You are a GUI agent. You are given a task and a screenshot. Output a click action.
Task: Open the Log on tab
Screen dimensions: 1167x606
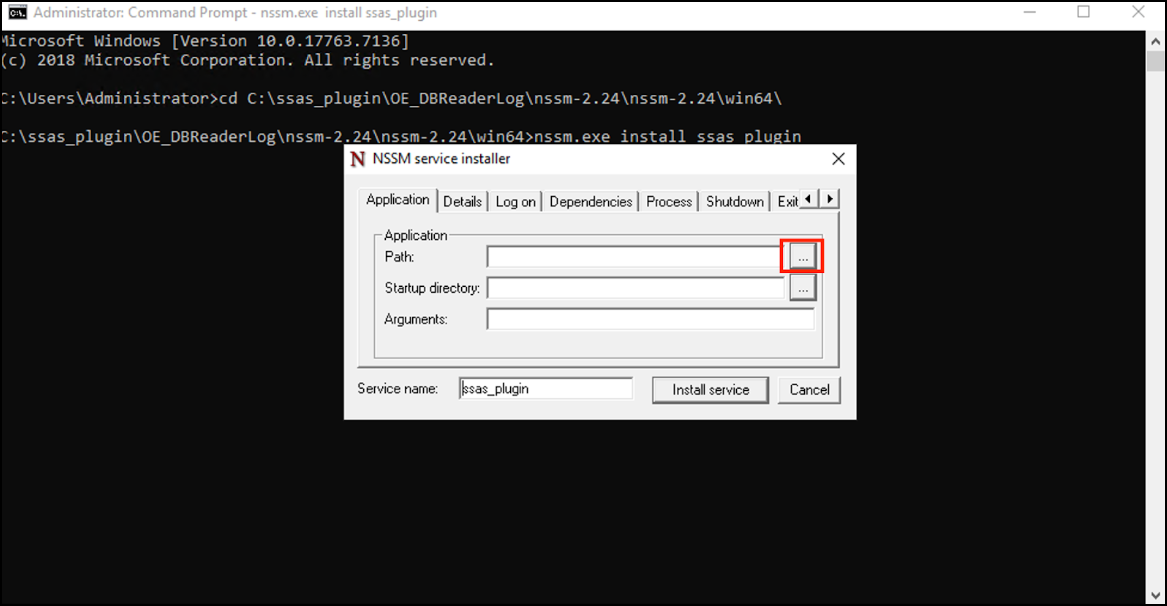[515, 202]
